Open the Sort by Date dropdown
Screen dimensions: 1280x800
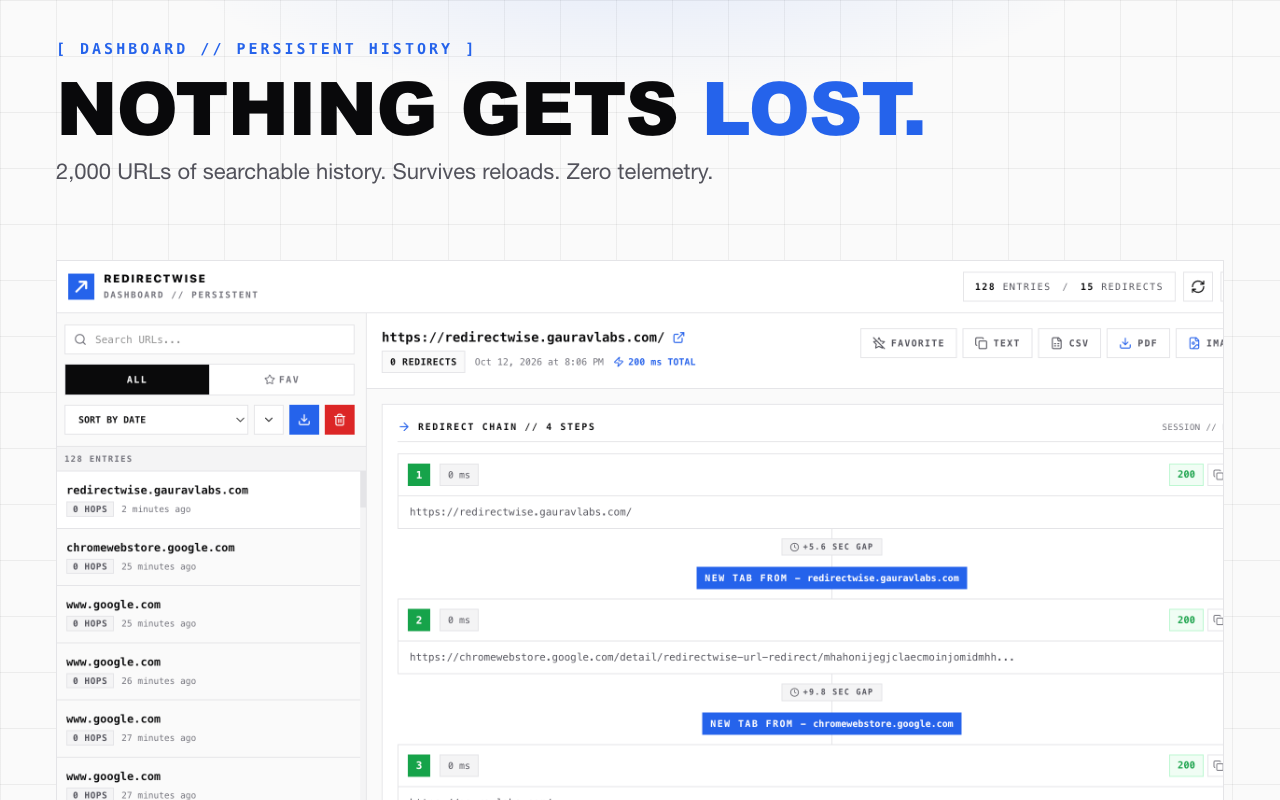point(157,420)
